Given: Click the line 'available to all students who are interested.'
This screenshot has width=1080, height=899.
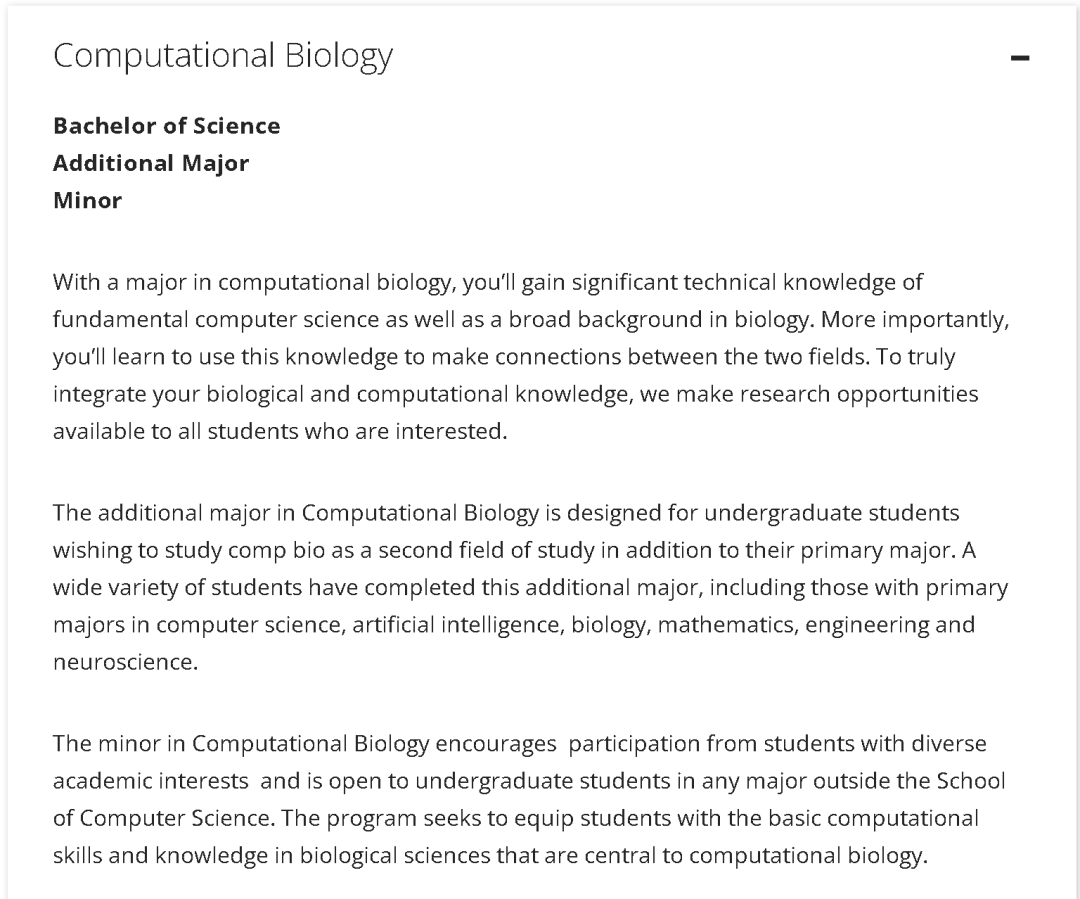Looking at the screenshot, I should coord(280,431).
